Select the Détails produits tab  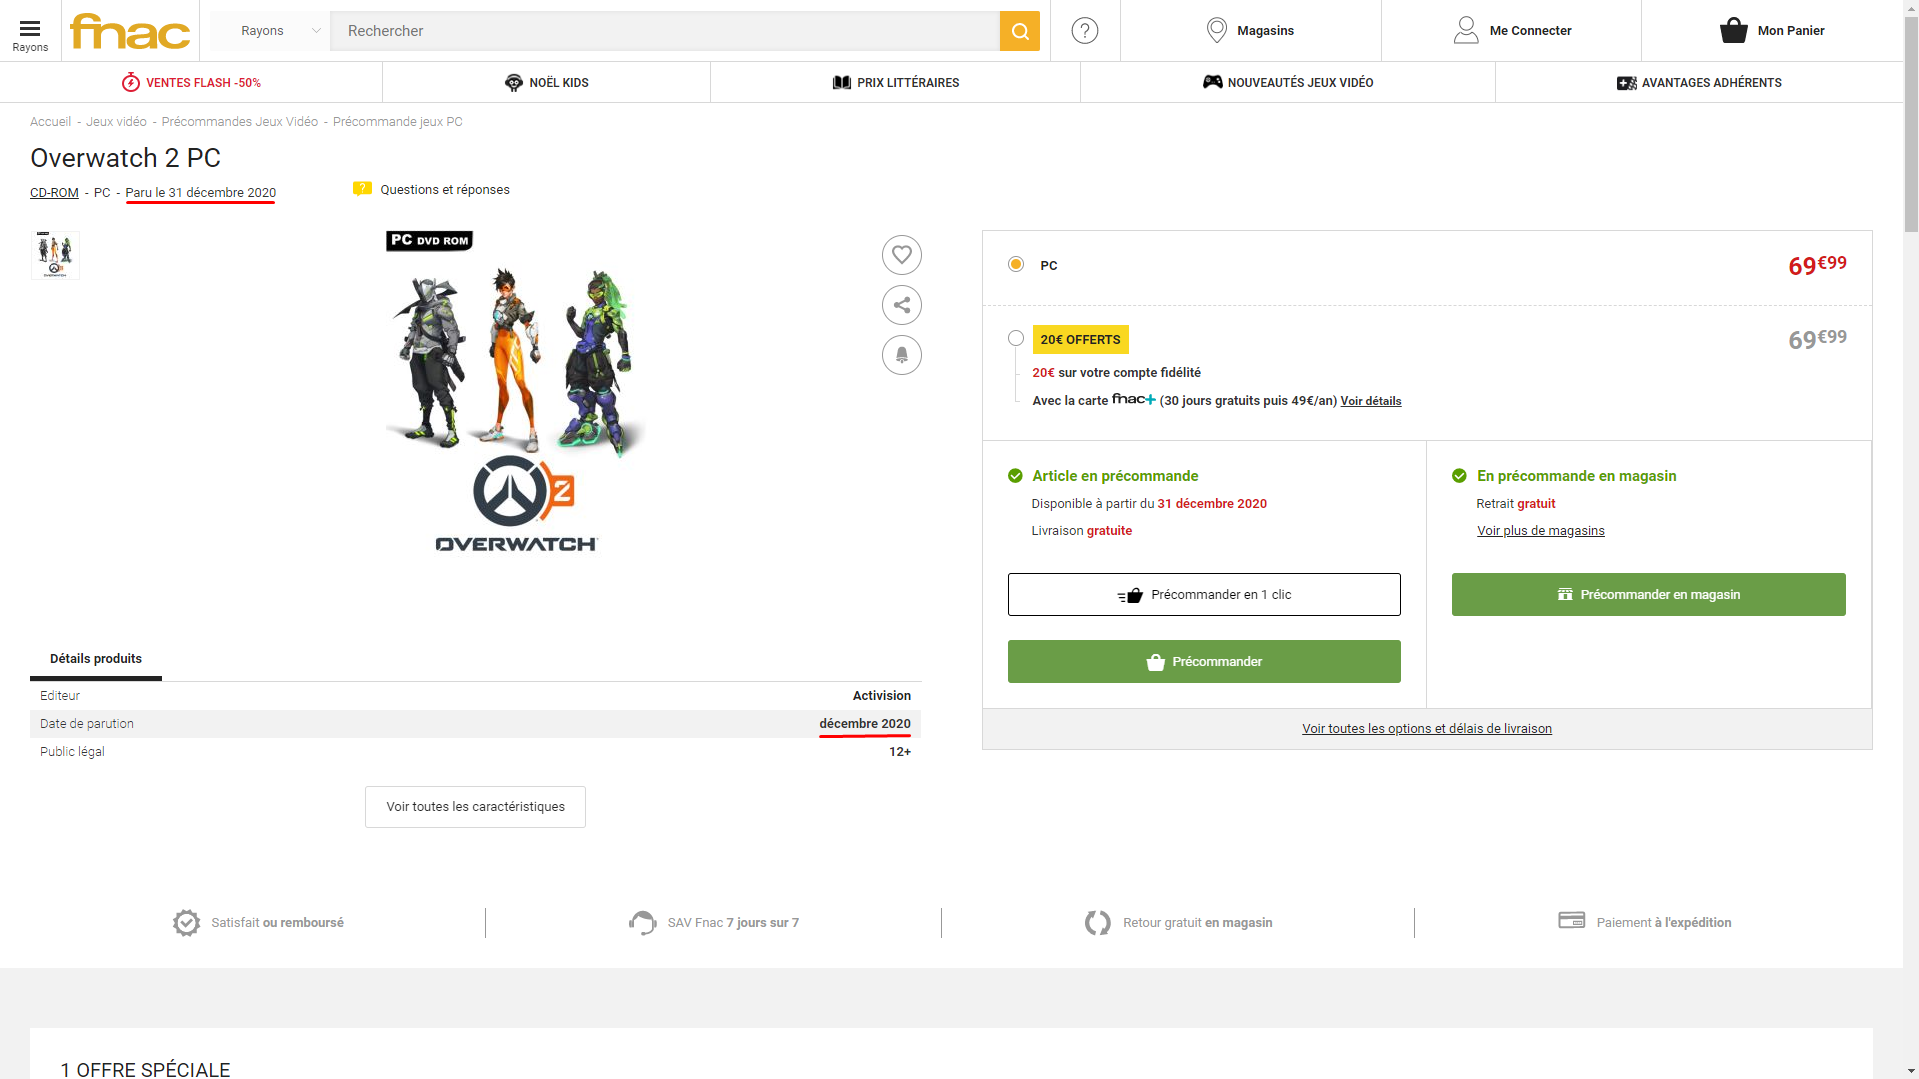pyautogui.click(x=96, y=659)
